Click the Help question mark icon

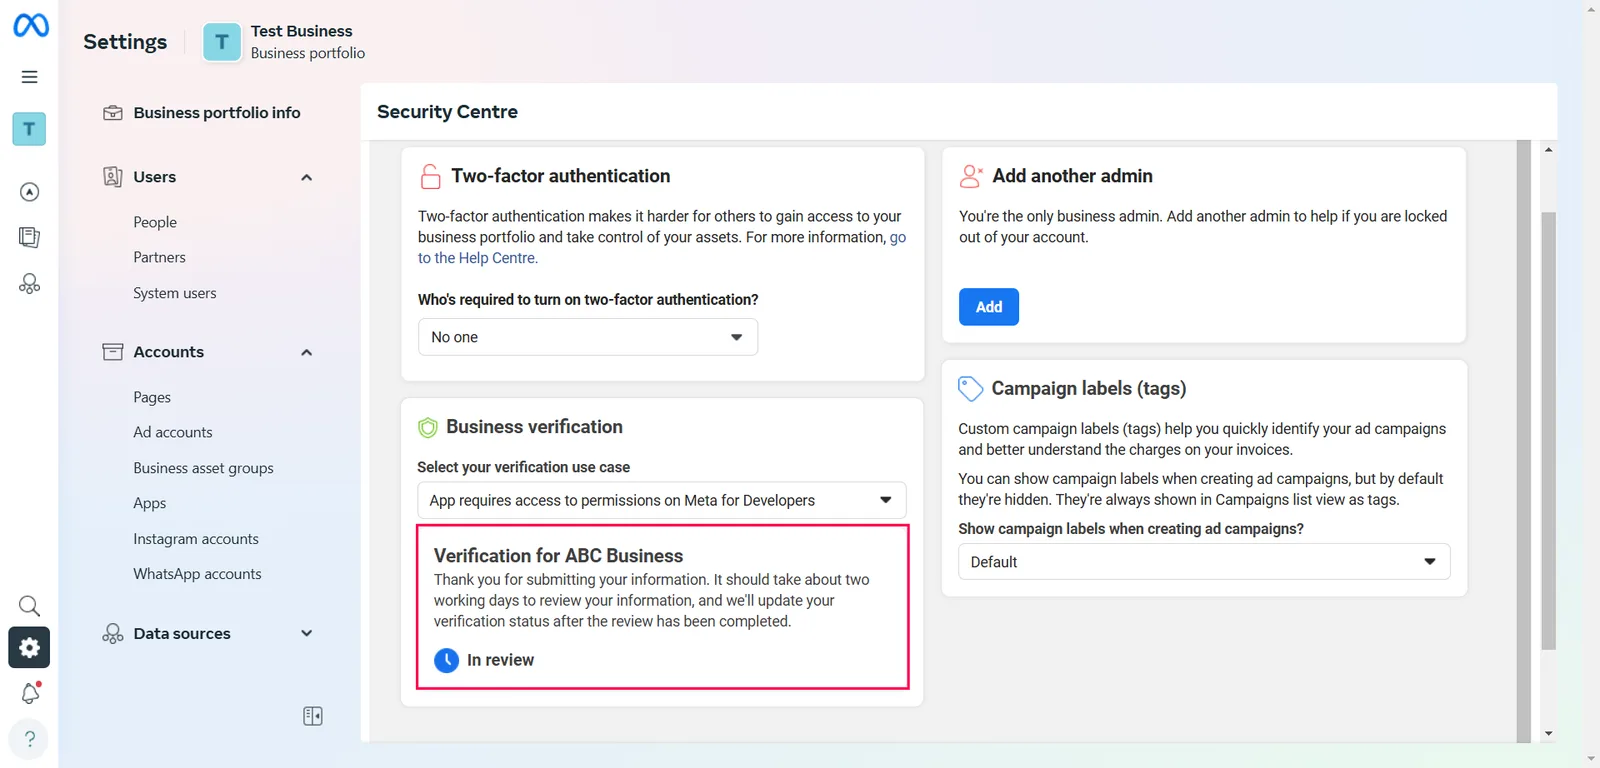29,739
